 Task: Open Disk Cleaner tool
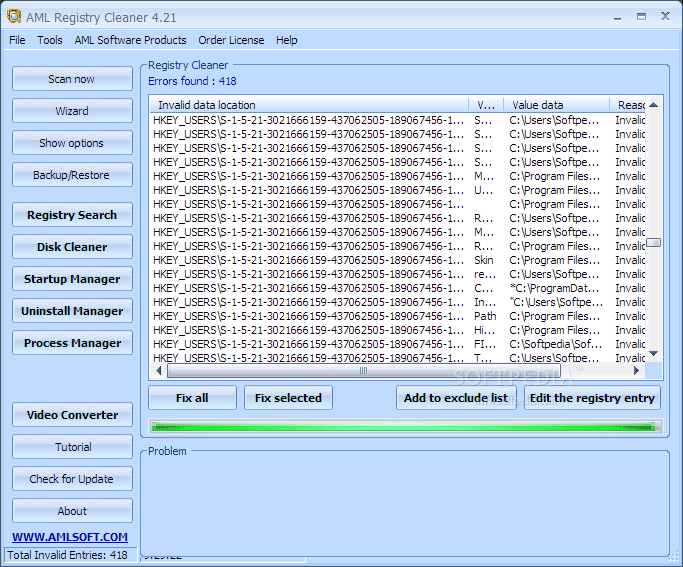pyautogui.click(x=72, y=247)
